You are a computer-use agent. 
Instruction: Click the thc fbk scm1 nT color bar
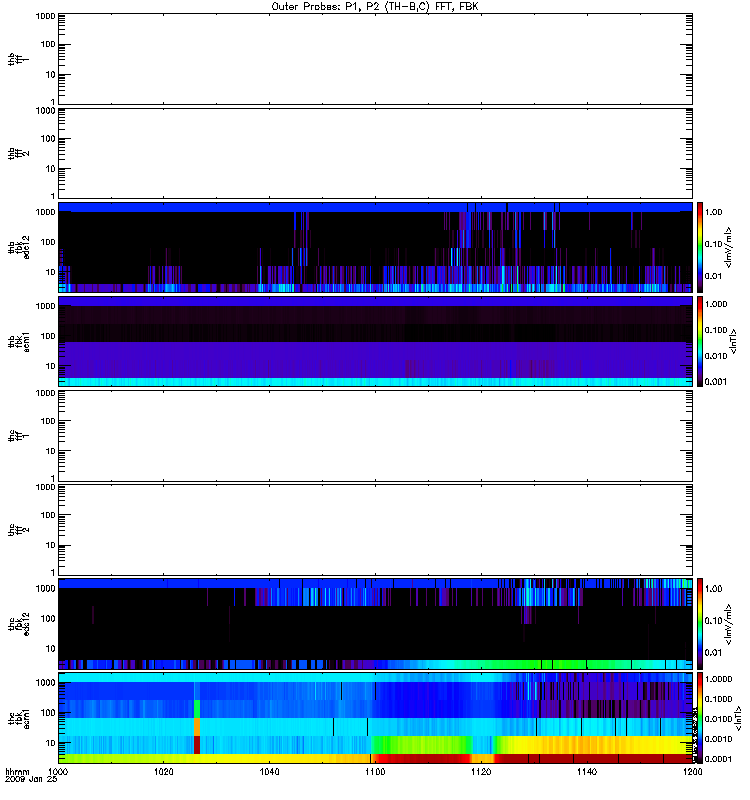[700, 718]
